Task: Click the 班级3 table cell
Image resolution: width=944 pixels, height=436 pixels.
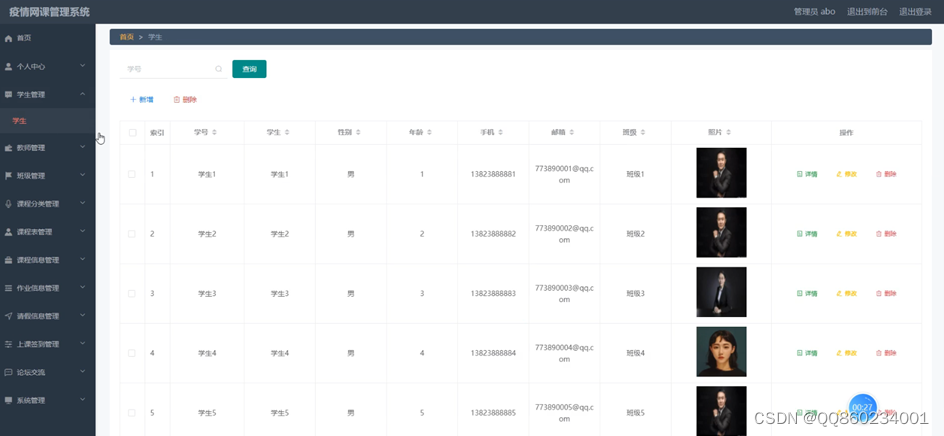Action: [x=635, y=293]
